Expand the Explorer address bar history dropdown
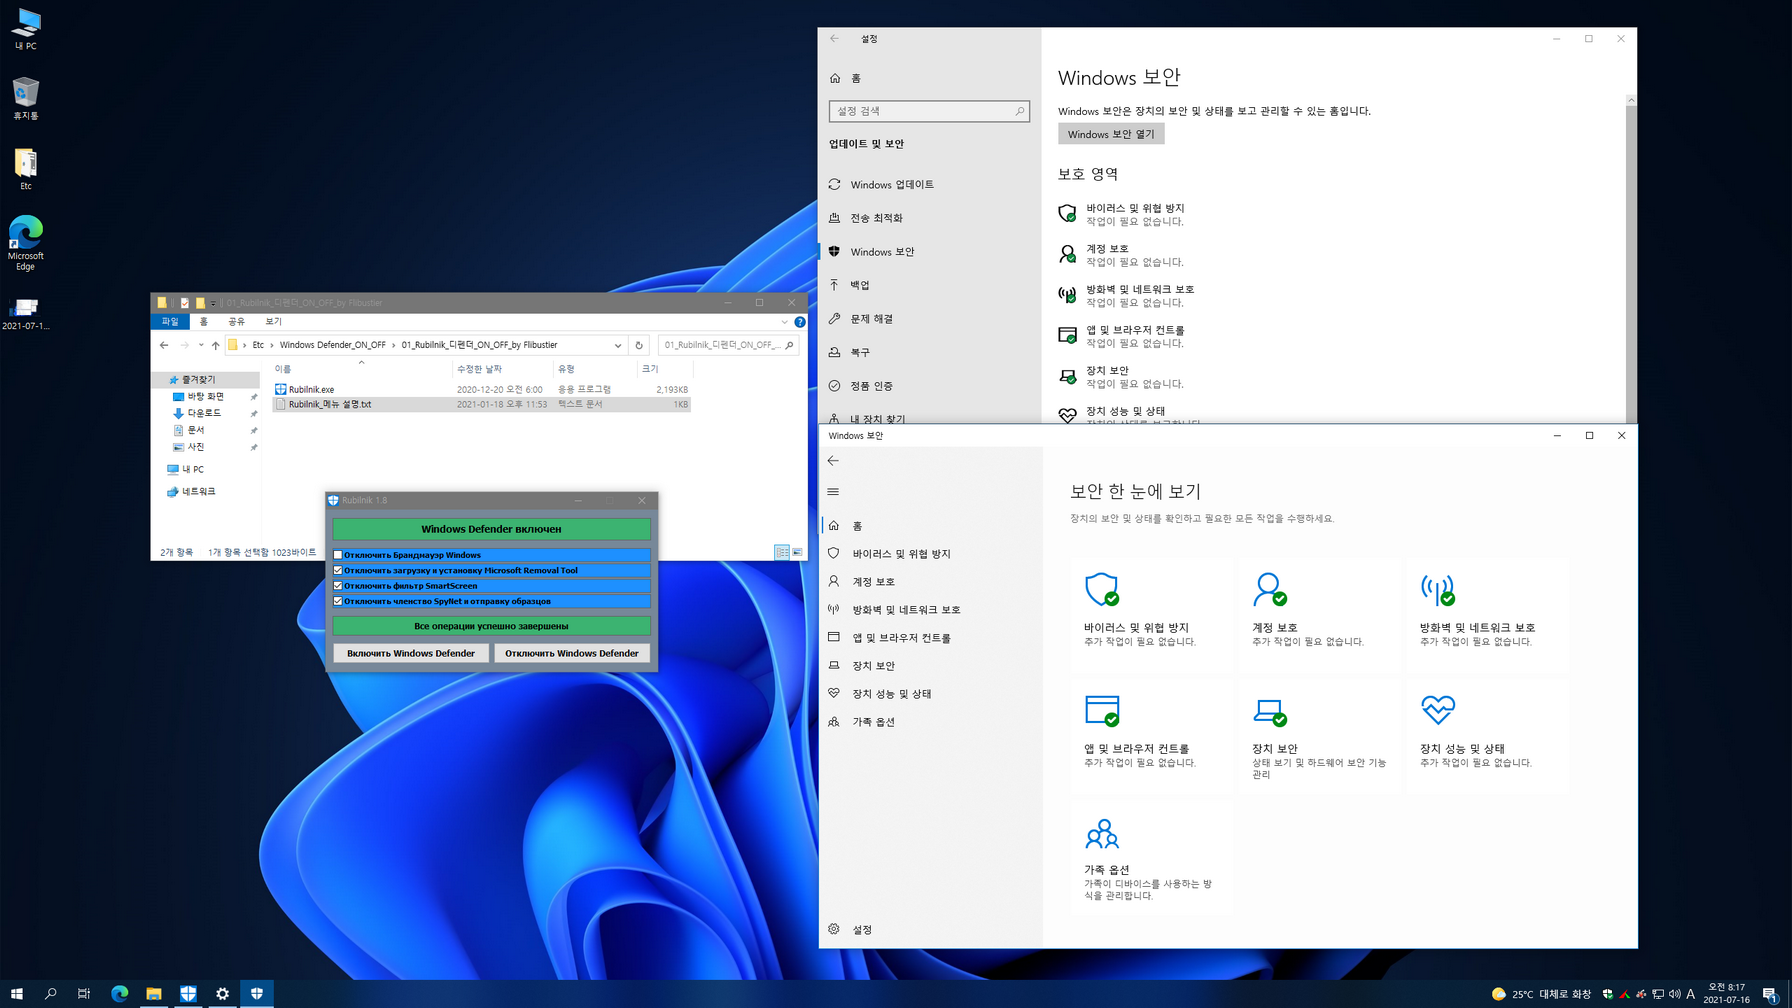Viewport: 1792px width, 1008px height. point(618,345)
